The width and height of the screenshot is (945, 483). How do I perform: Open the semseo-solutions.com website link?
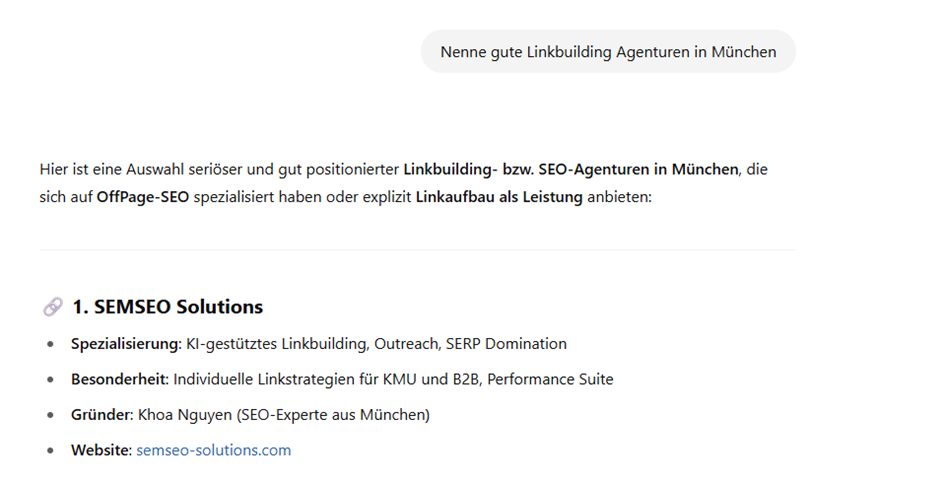(x=213, y=450)
